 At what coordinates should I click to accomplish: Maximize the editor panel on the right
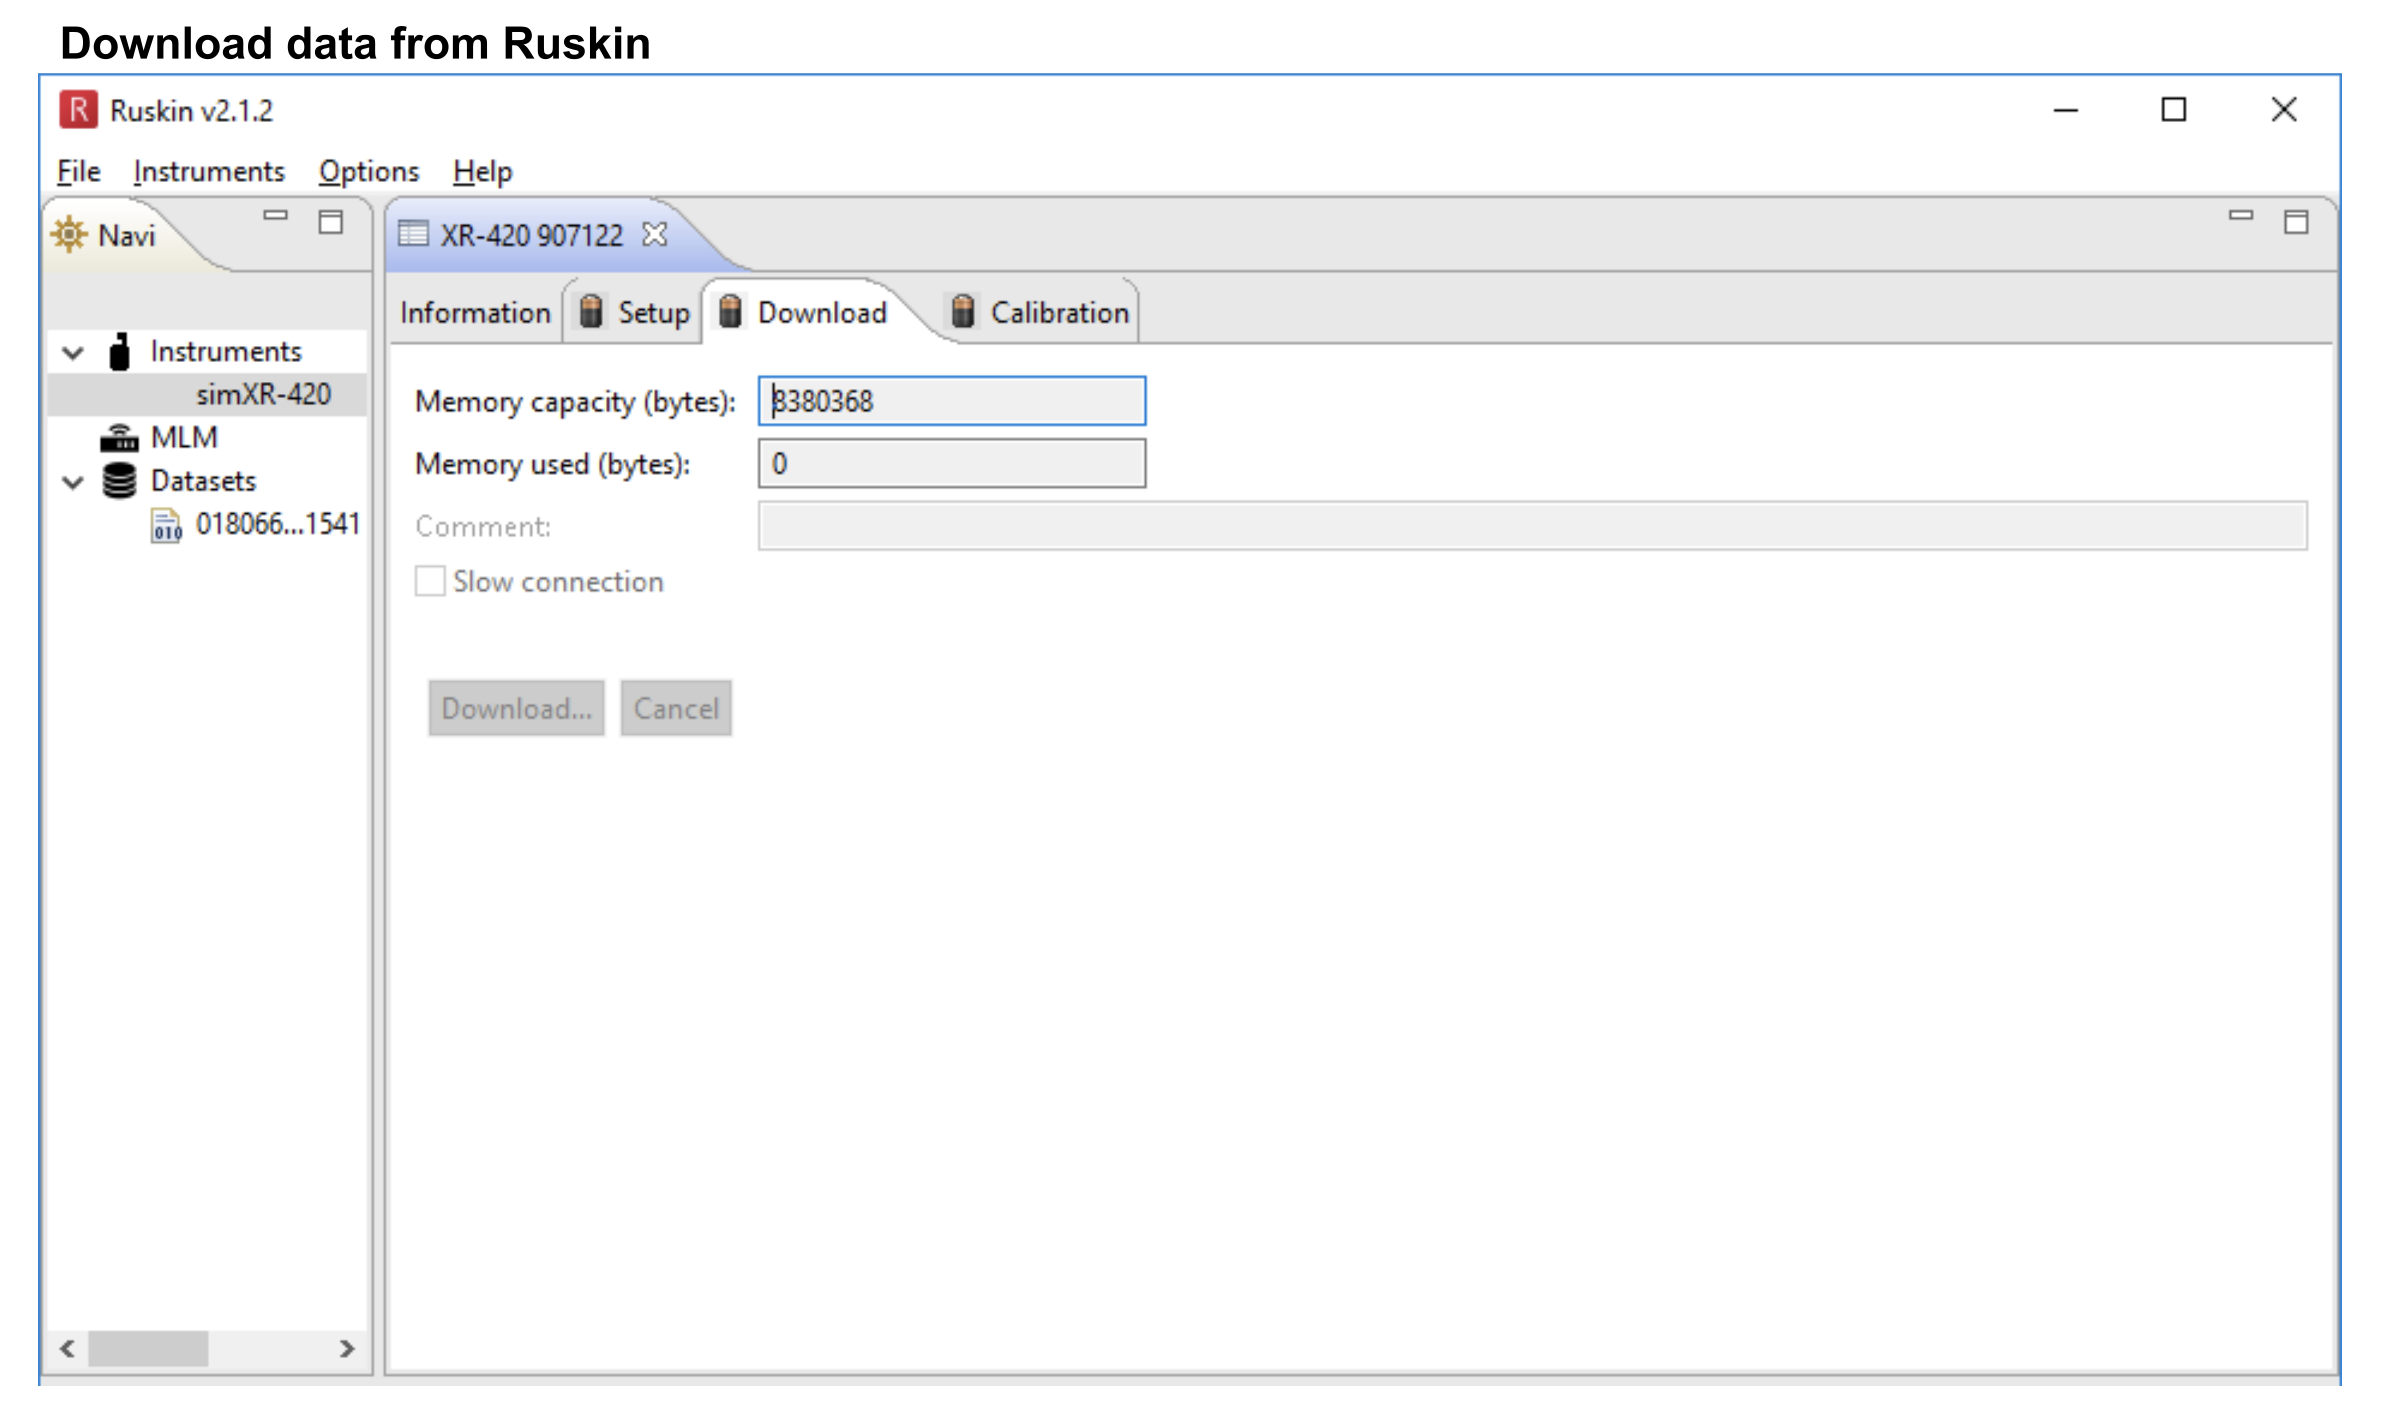click(2297, 222)
